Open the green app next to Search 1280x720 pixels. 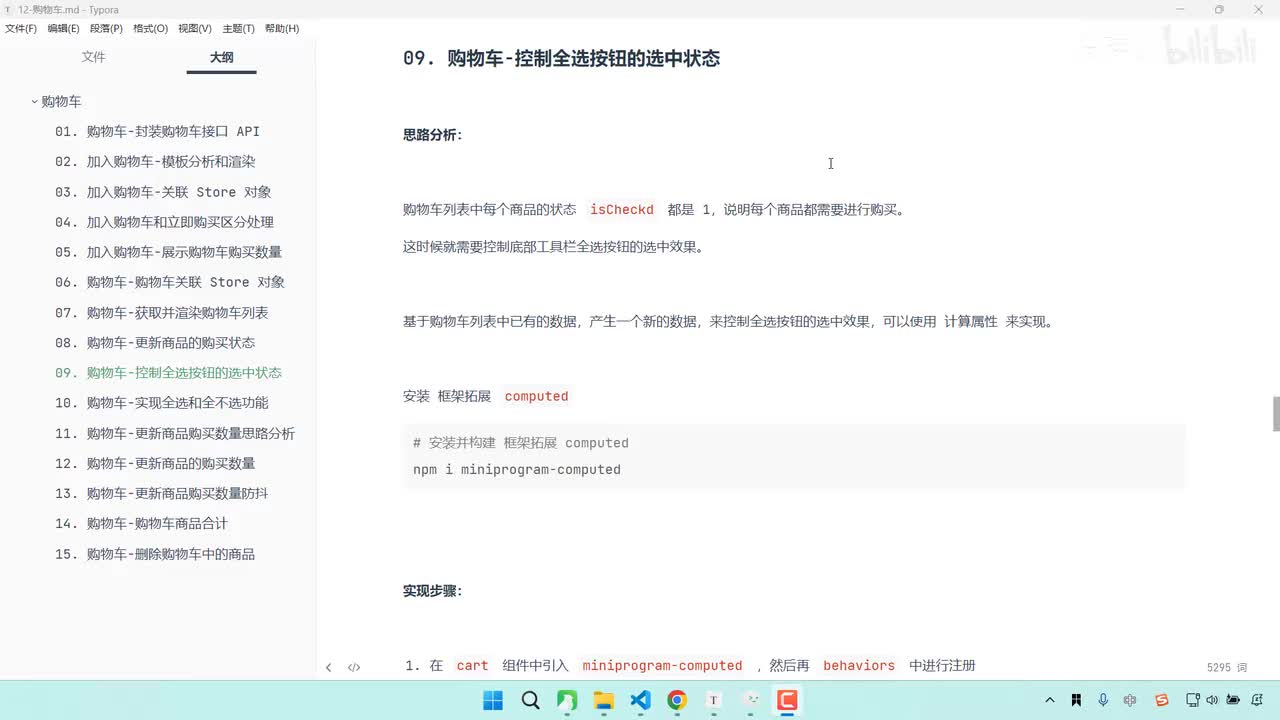(x=567, y=700)
